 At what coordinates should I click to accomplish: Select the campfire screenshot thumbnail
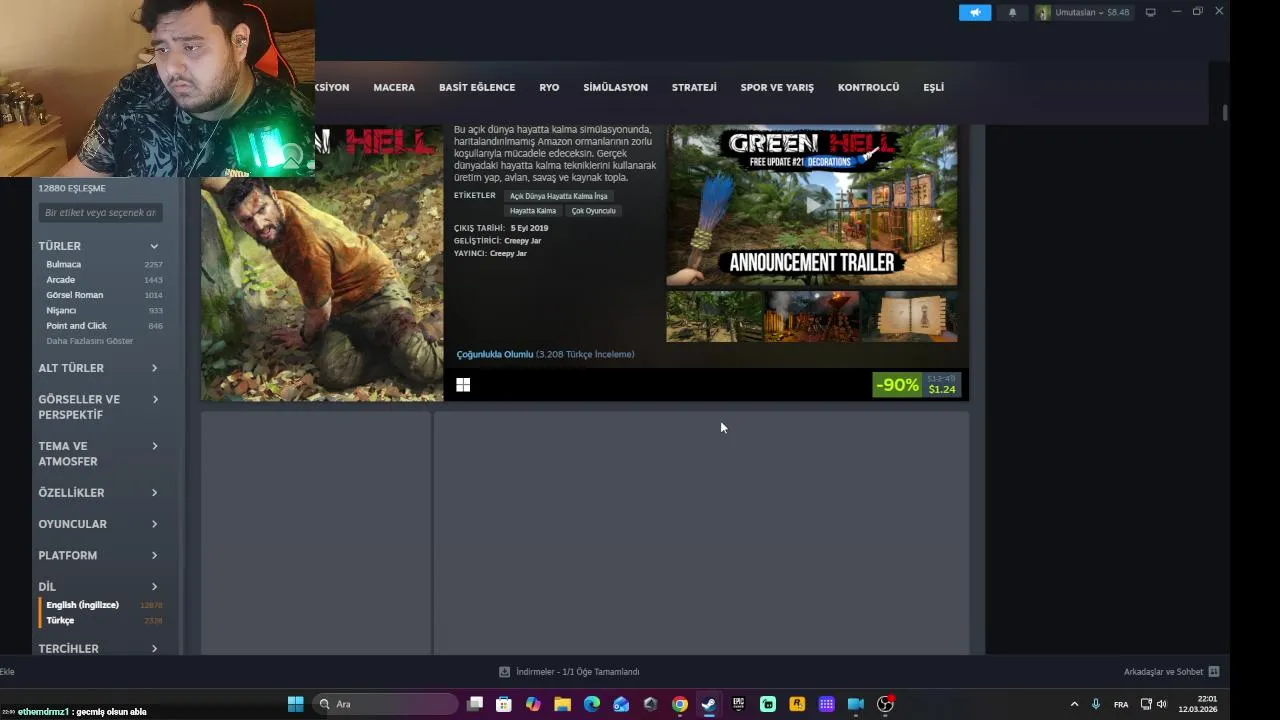(x=812, y=316)
